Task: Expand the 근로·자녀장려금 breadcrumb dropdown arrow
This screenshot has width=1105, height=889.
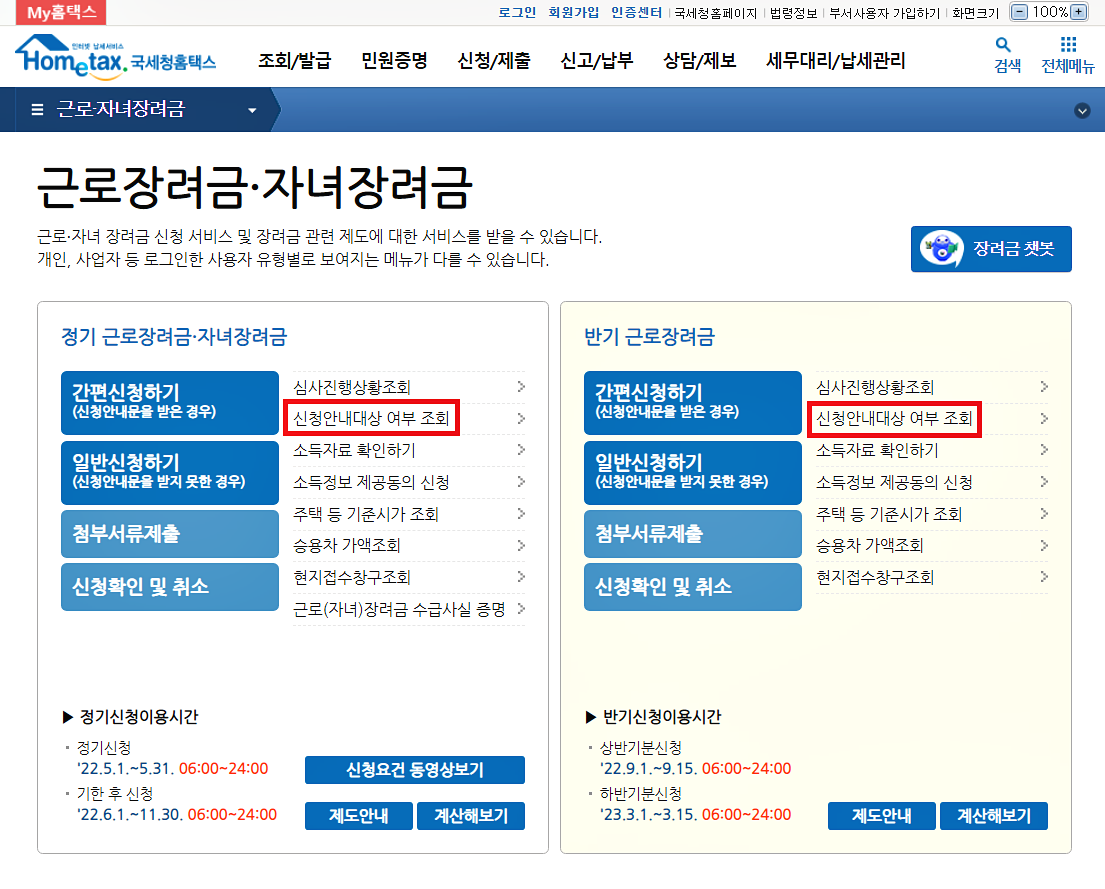Action: (x=252, y=110)
